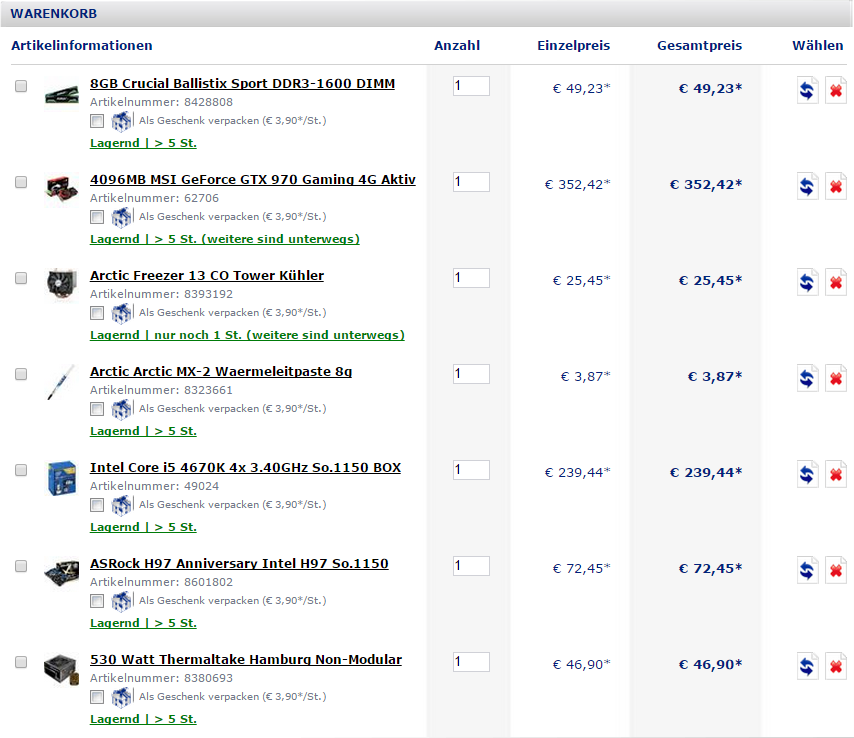Click gift box icon for Intel Core i5

(122, 505)
